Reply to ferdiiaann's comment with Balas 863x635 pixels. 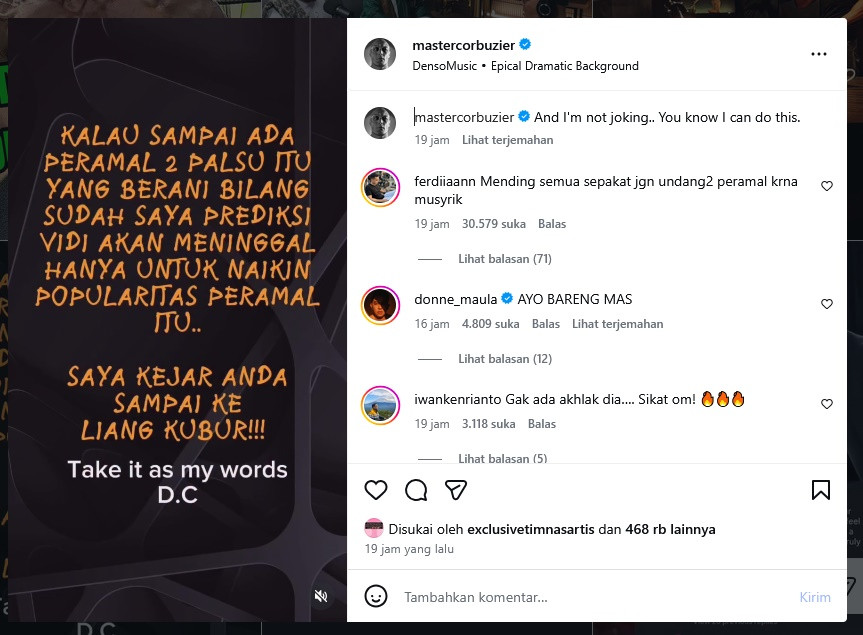(x=552, y=224)
